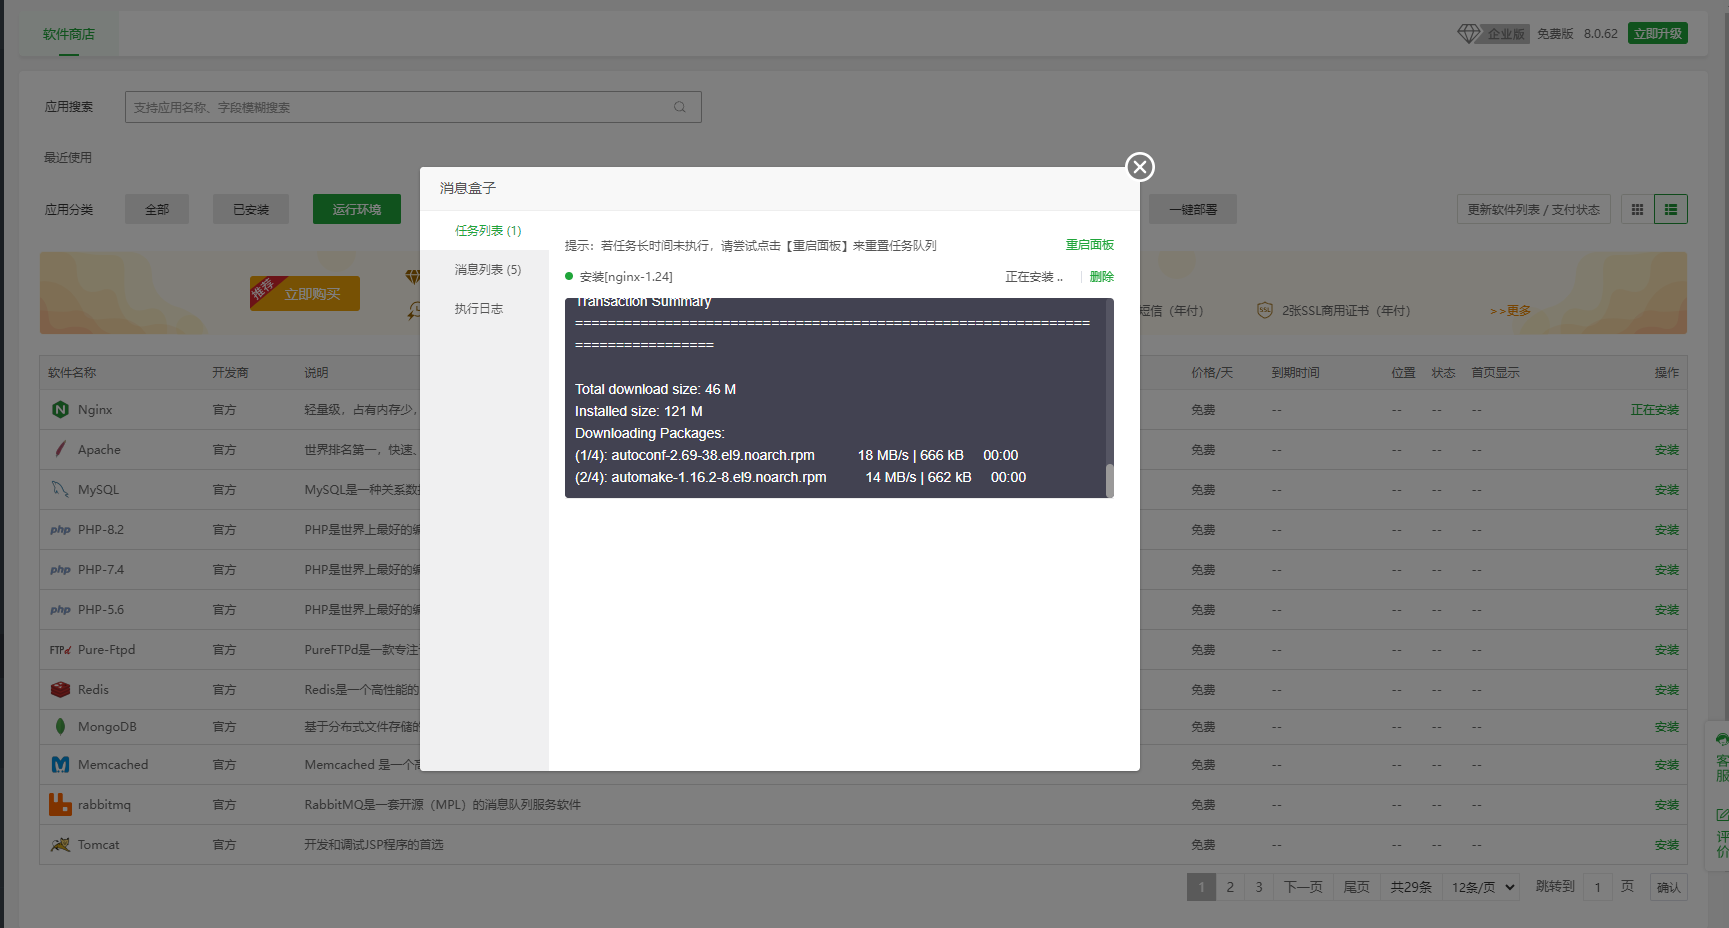Click the enterprise edition label

pos(1506,34)
